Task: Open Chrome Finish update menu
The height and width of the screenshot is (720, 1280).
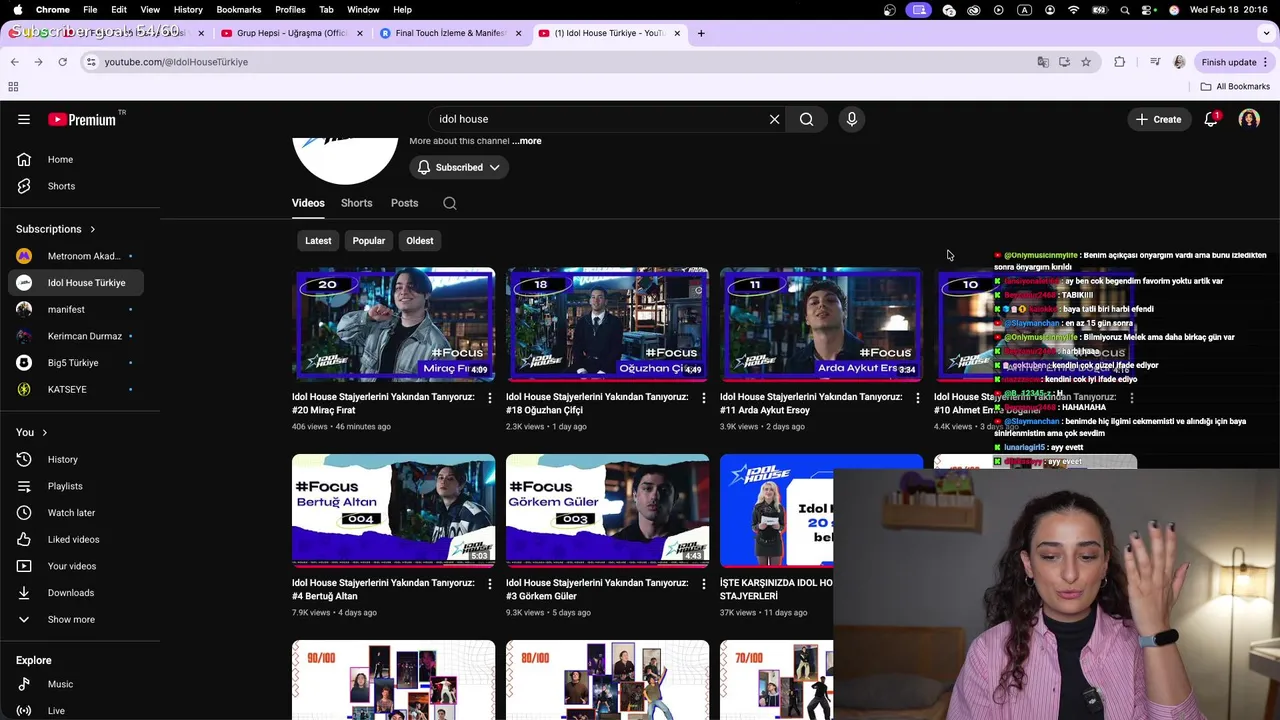Action: tap(1235, 62)
